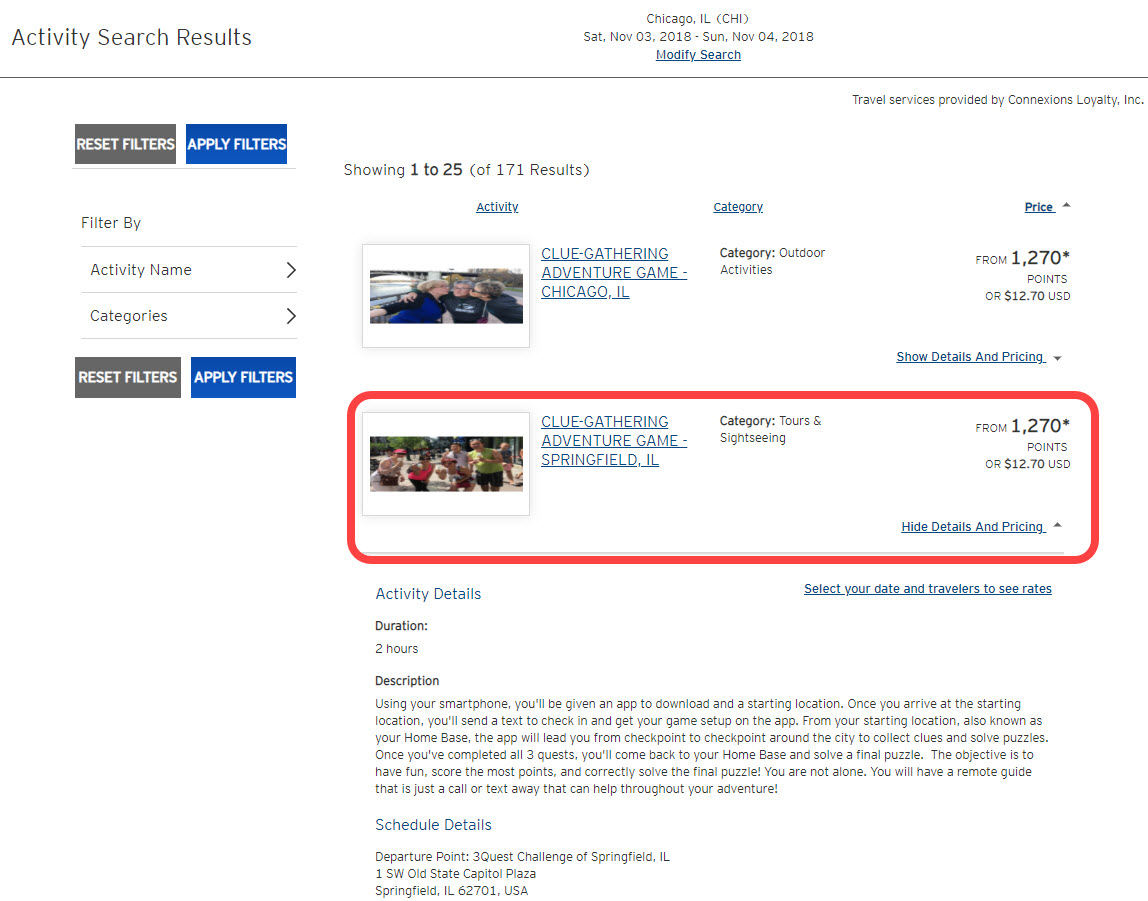Click the bottom RESET FILTERS button
Image resolution: width=1148 pixels, height=901 pixels.
pos(127,378)
